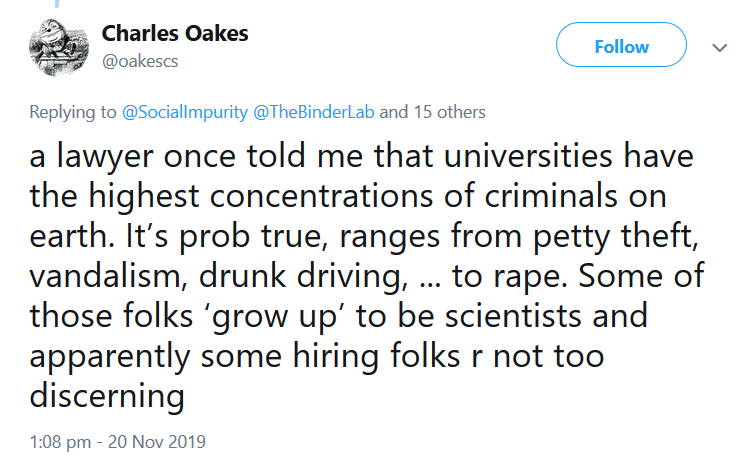
Task: Click '20 Nov 2019' date text
Action: click(x=162, y=440)
